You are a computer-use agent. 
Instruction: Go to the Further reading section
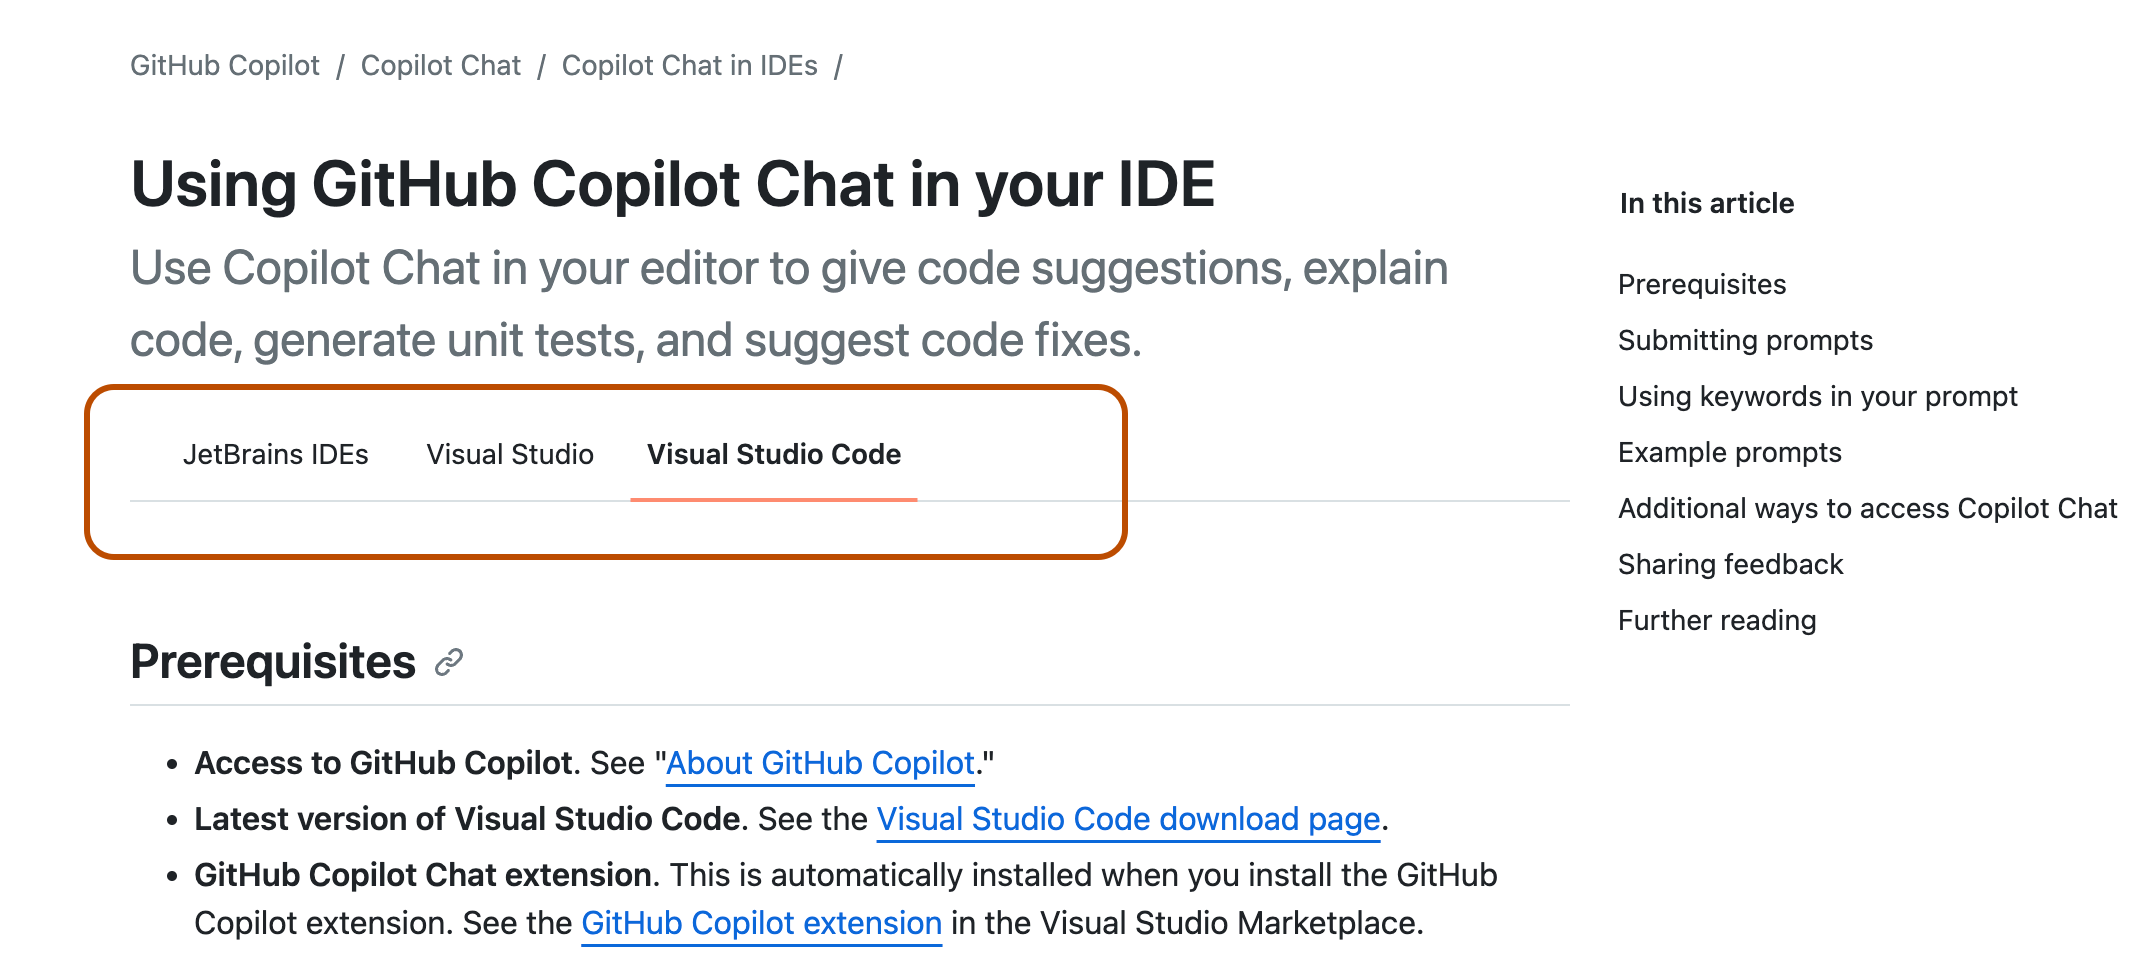pyautogui.click(x=1716, y=621)
